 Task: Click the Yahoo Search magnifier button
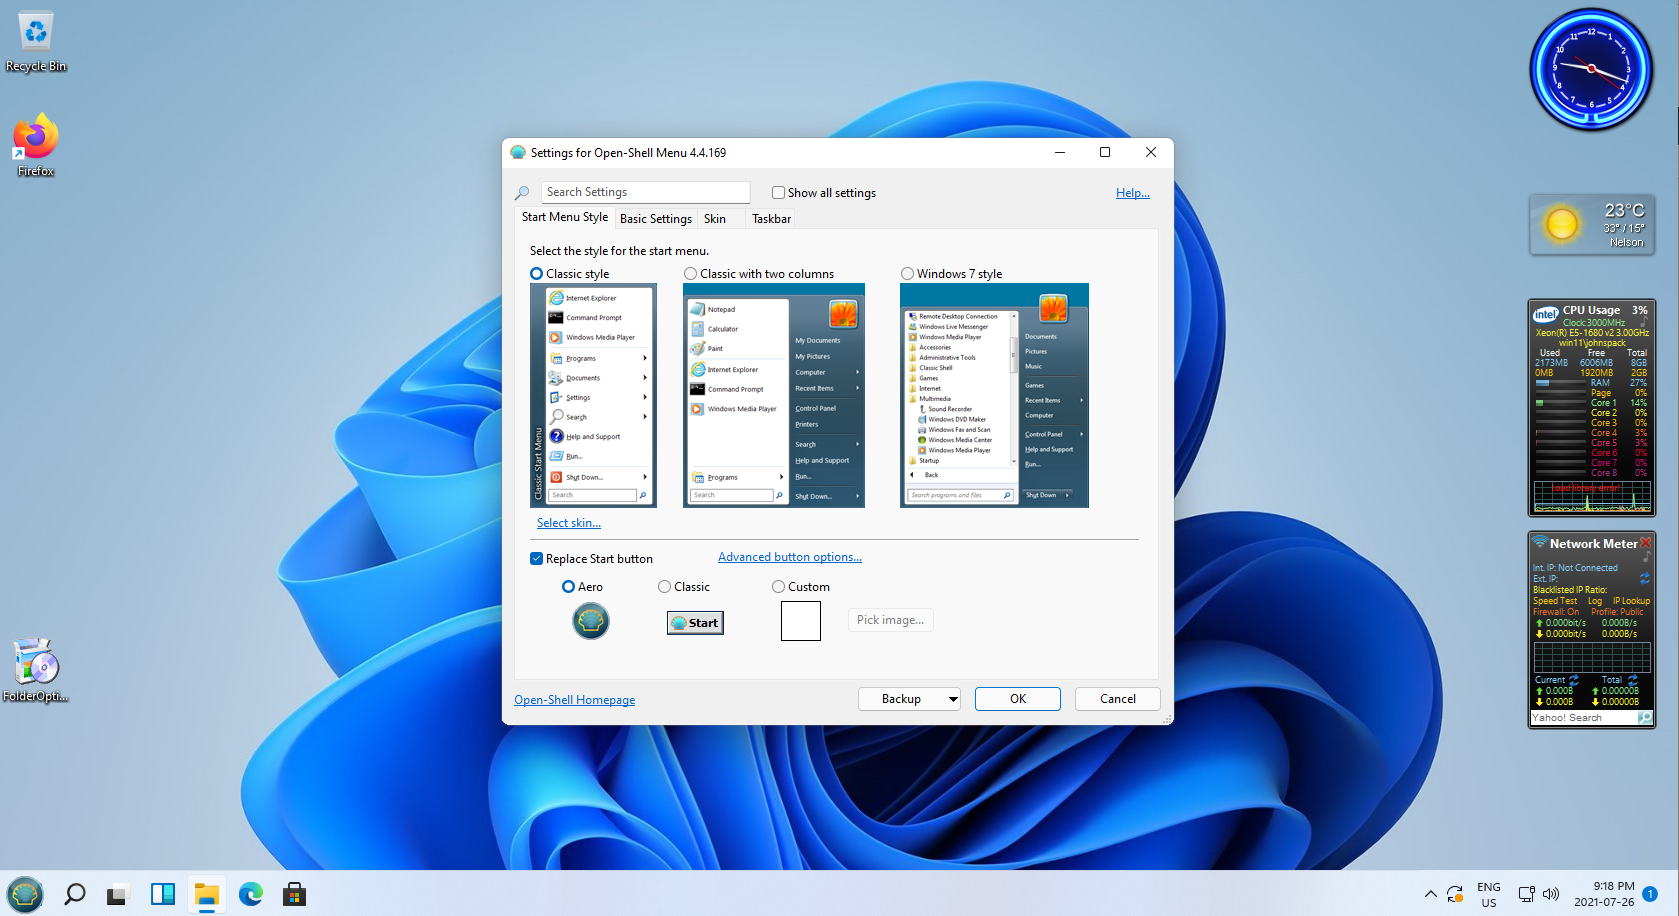pyautogui.click(x=1645, y=718)
